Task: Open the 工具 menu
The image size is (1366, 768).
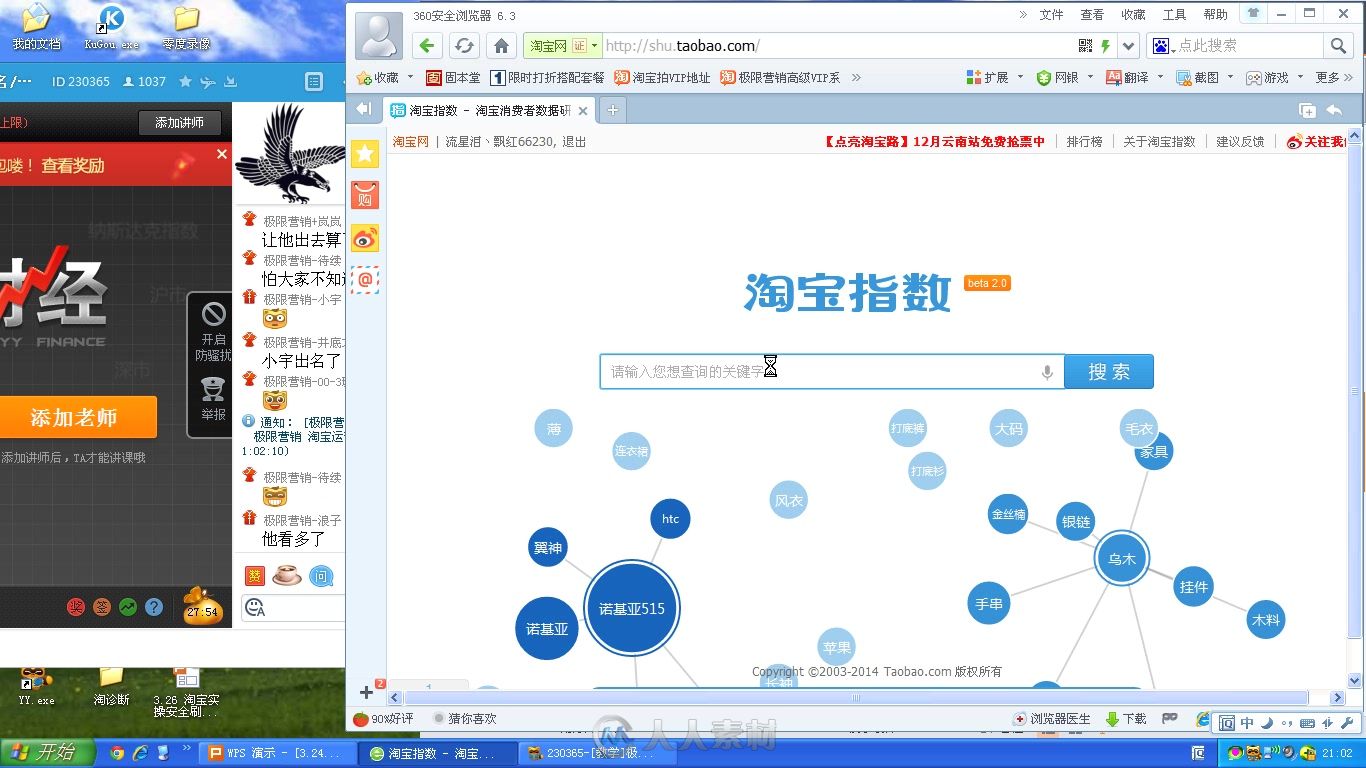Action: tap(1174, 15)
